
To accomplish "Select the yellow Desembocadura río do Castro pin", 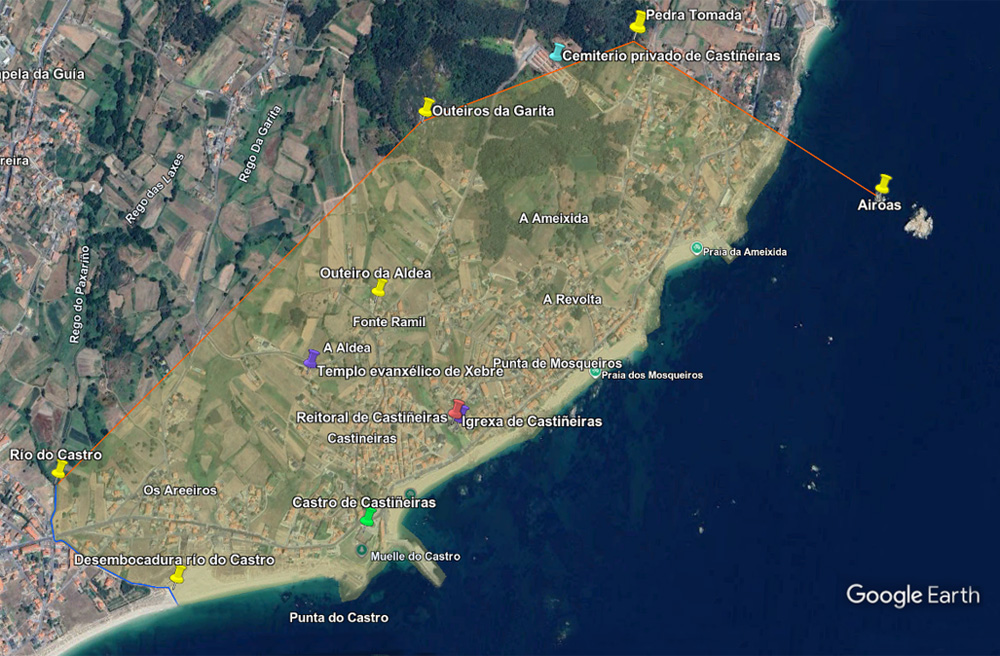I will coord(178,574).
